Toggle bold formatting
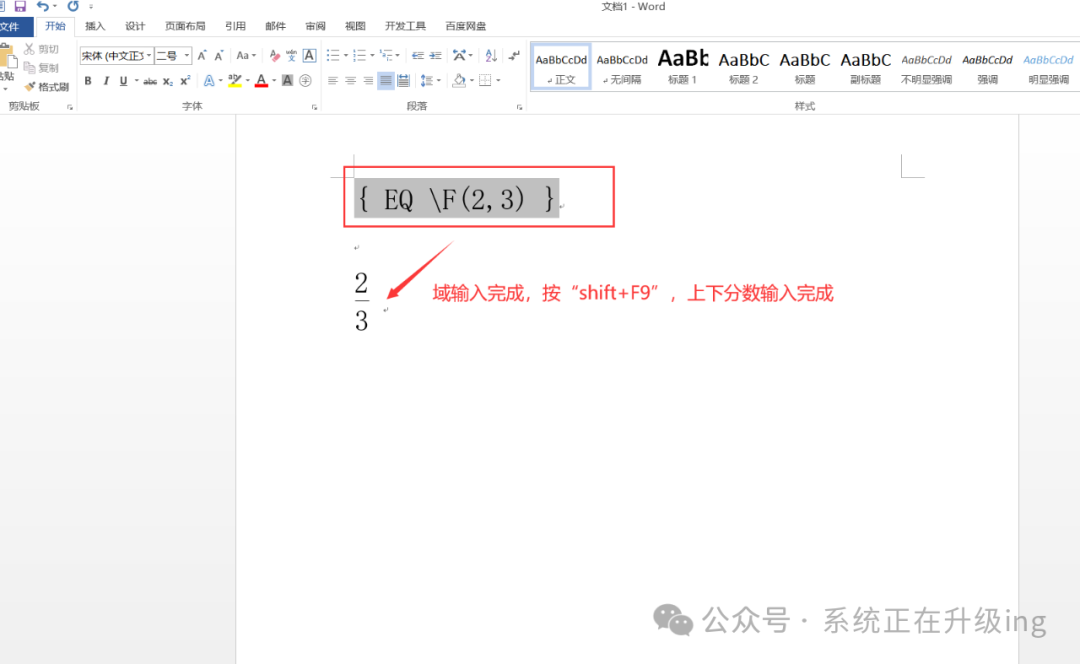Viewport: 1080px width, 664px height. click(x=87, y=81)
